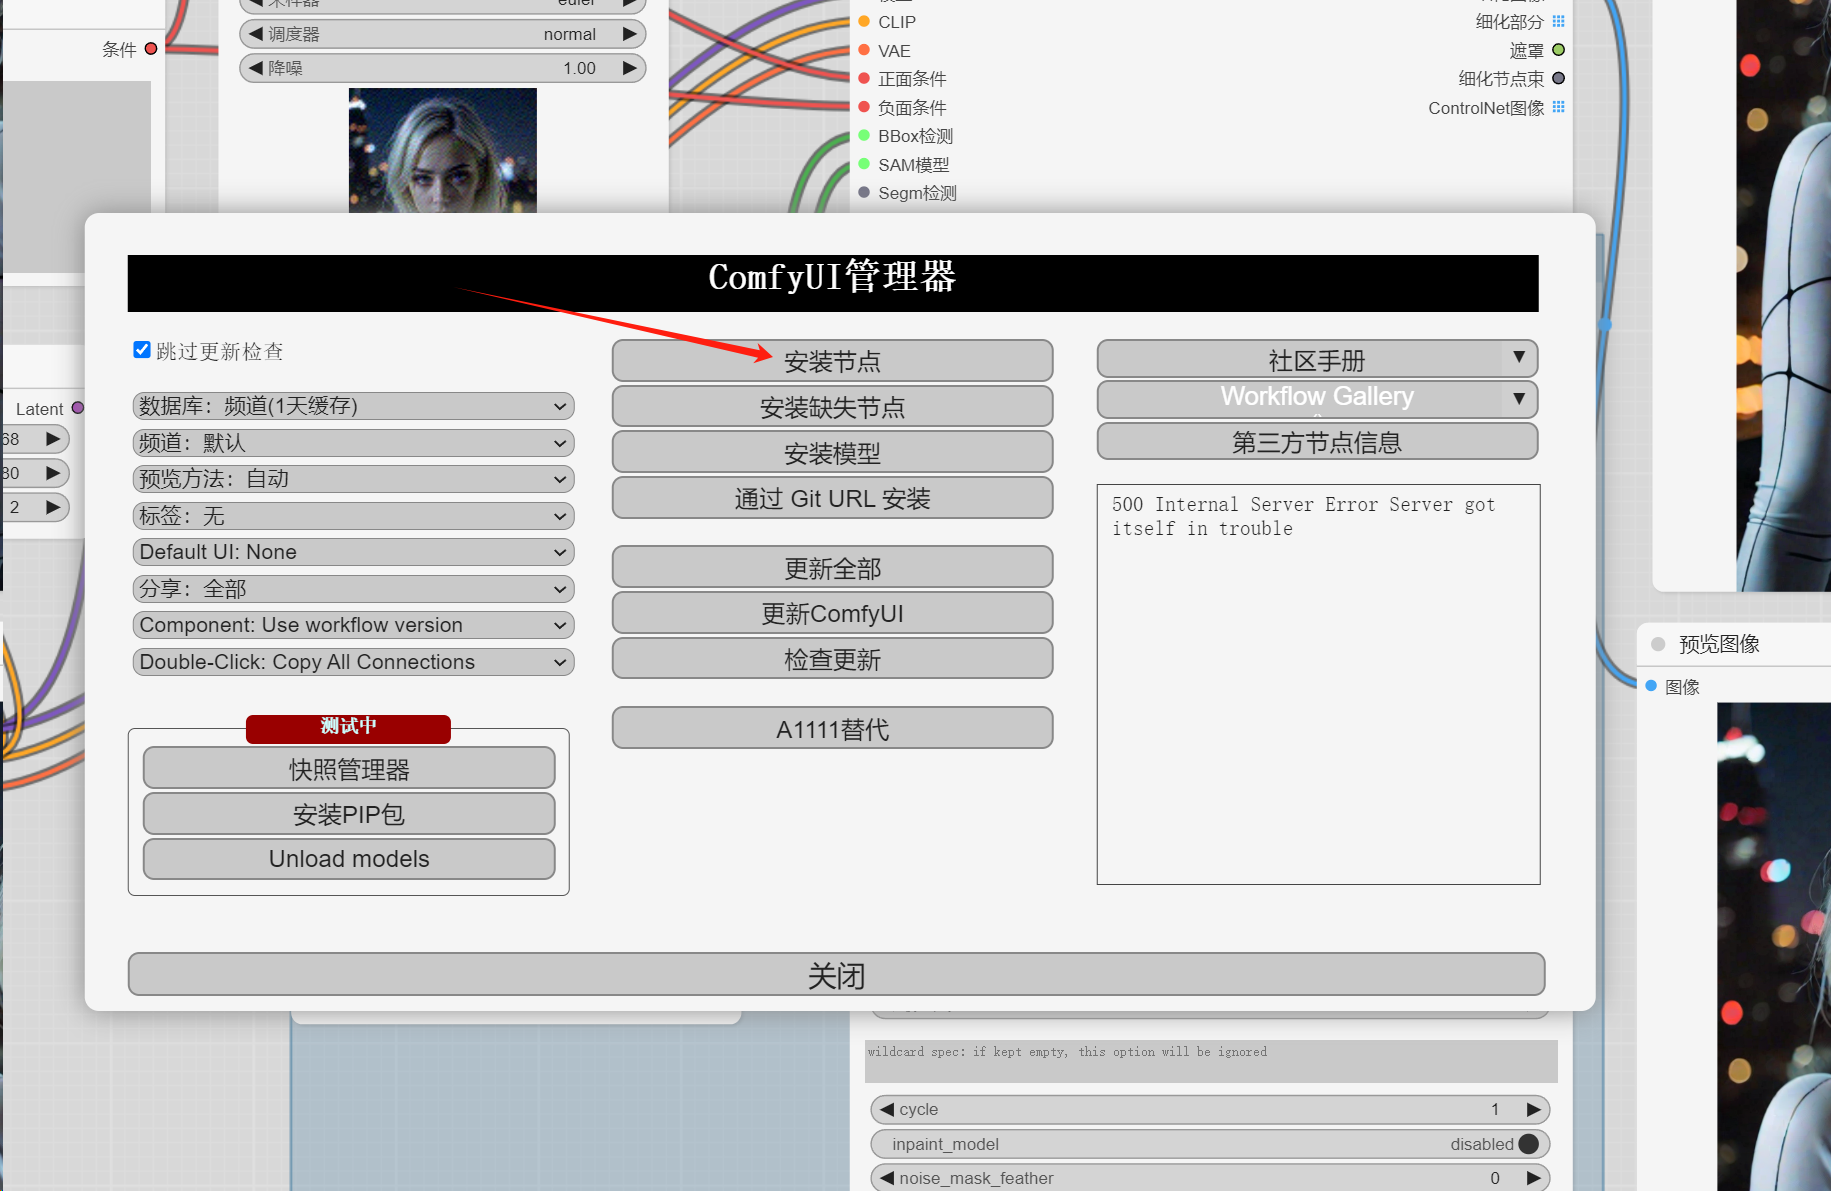Enable the inpaint_model toggle
Viewport: 1831px width, 1191px height.
pyautogui.click(x=1527, y=1143)
